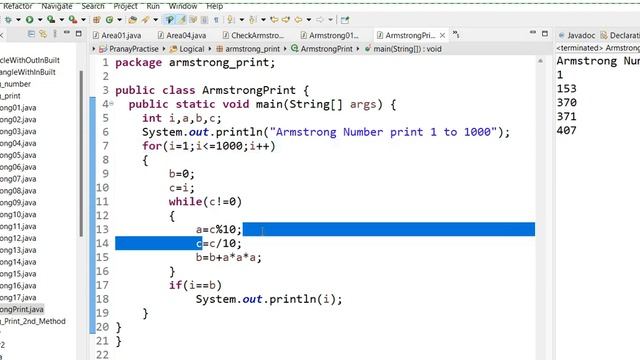Minimize the Package Explorer panel
This screenshot has height=360, width=640.
[x=67, y=33]
